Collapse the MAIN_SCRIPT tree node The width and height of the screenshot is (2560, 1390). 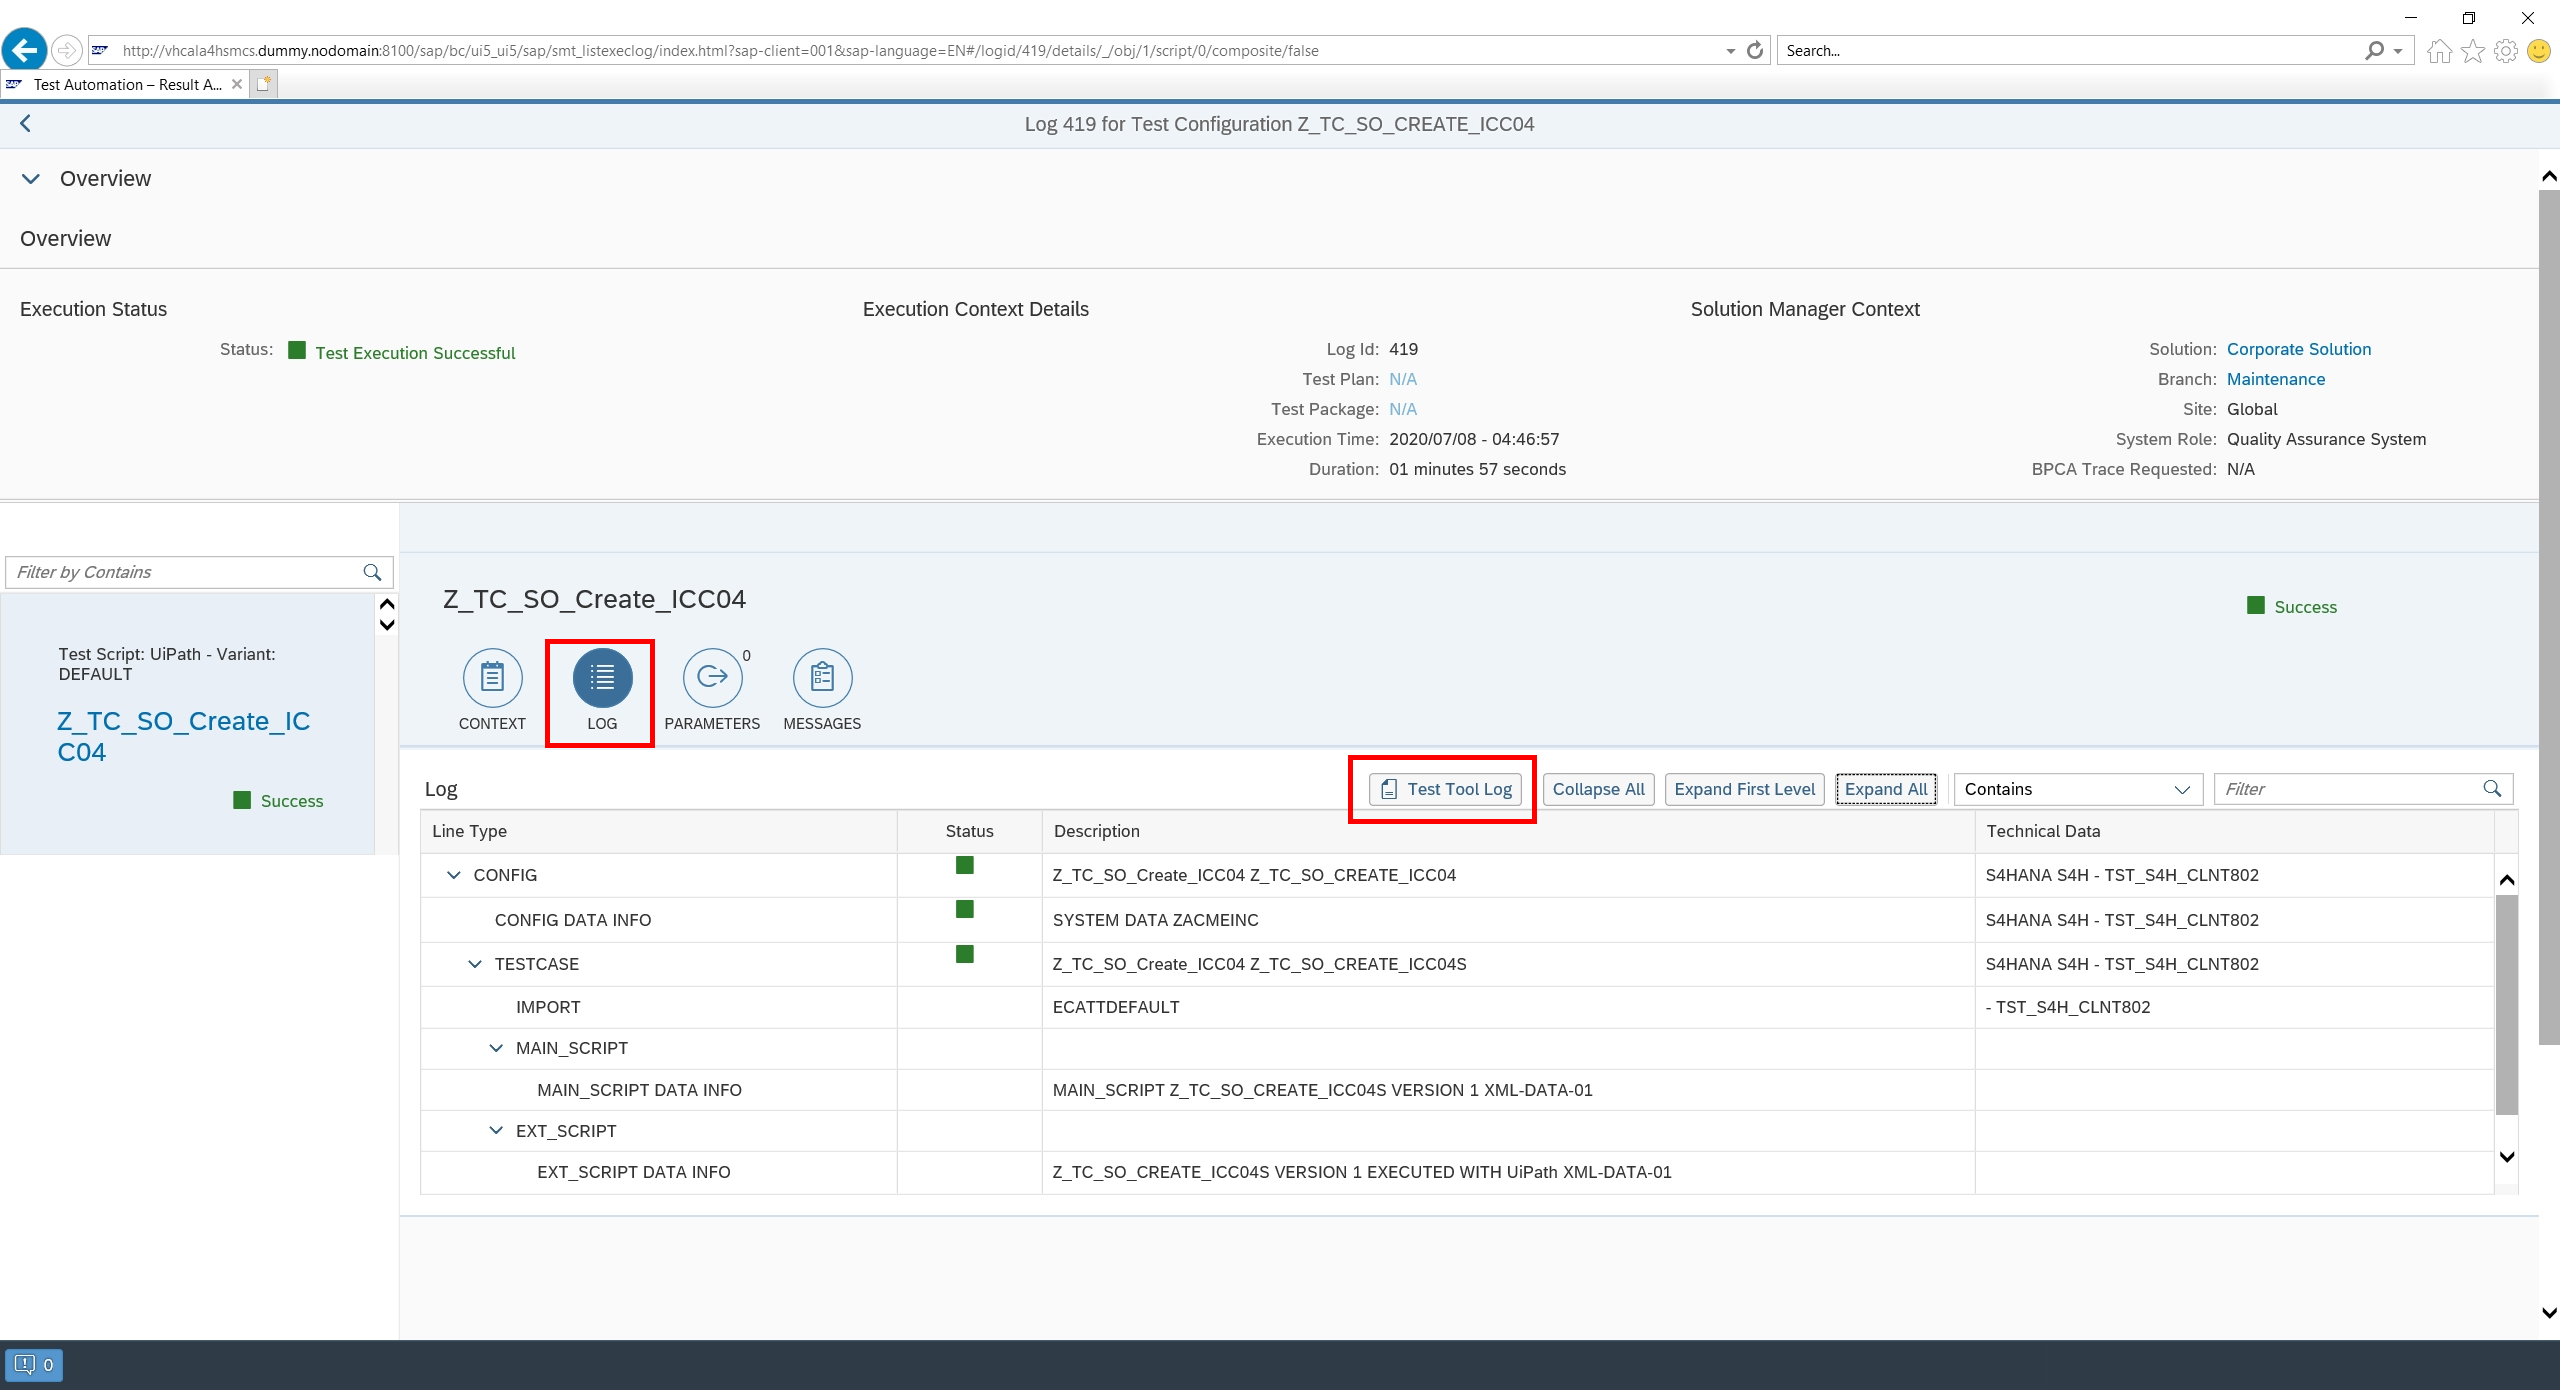[496, 1048]
